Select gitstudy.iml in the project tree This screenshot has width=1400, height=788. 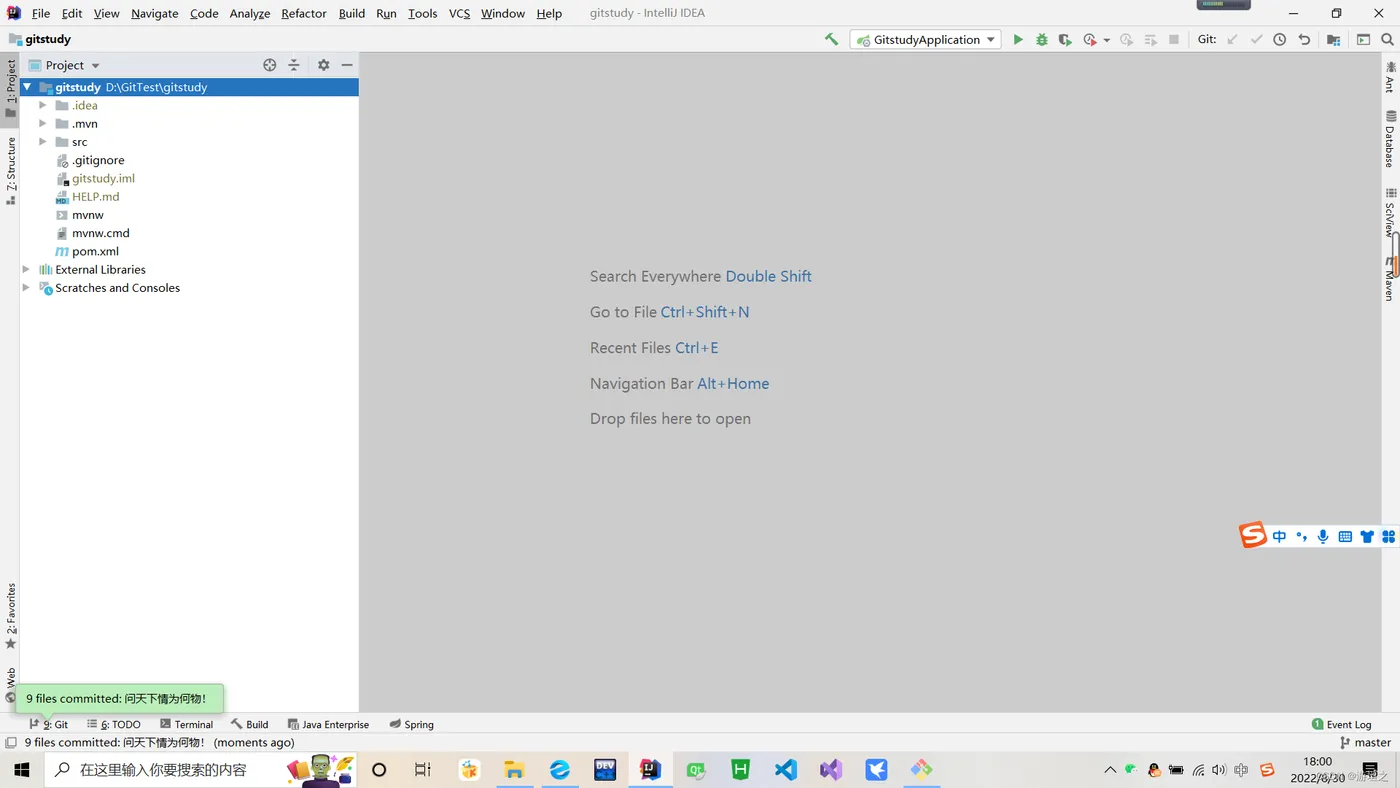[x=103, y=178]
